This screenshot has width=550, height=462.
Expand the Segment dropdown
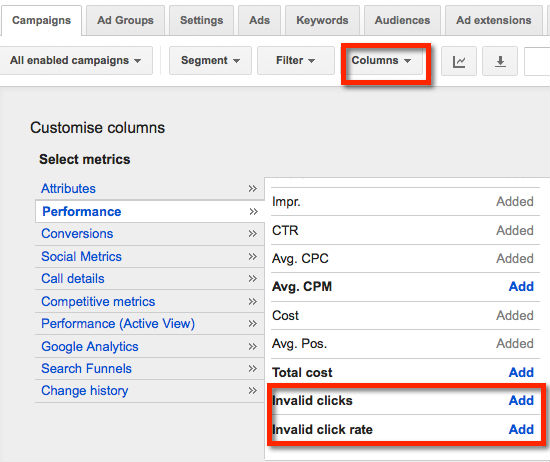(210, 60)
